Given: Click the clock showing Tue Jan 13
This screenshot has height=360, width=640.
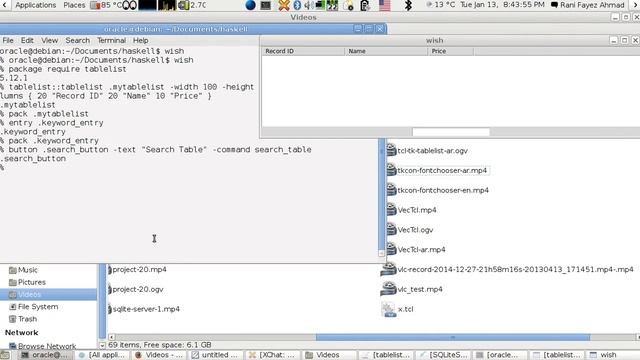Looking at the screenshot, I should tap(502, 5).
